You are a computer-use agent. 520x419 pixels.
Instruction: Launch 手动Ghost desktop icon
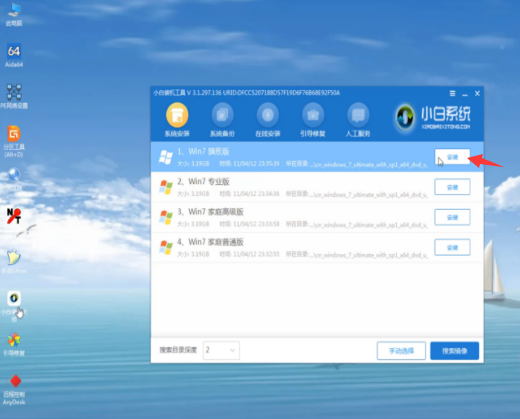click(x=14, y=261)
